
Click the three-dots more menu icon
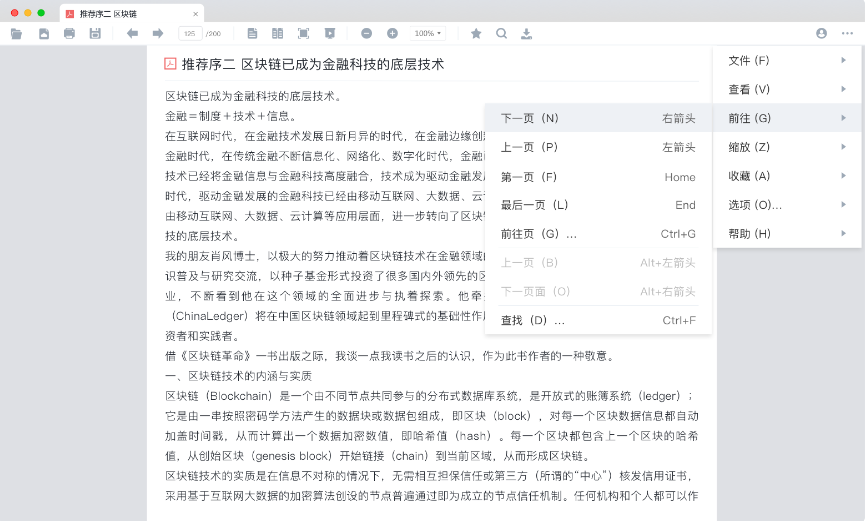click(847, 34)
